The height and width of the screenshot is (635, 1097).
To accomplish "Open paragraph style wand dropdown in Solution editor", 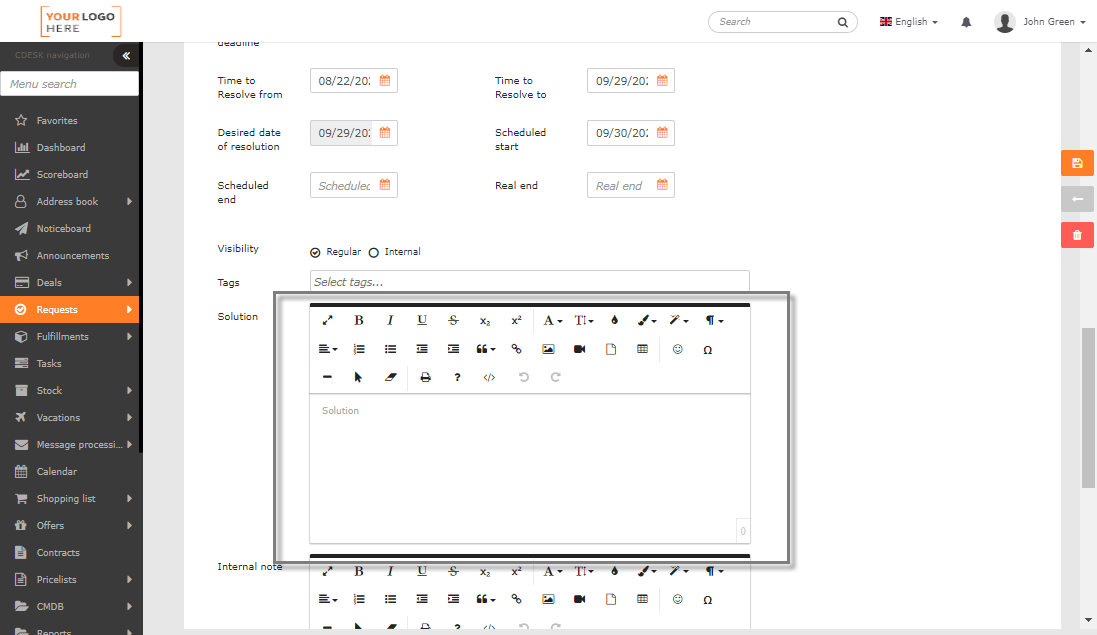I will pos(679,320).
